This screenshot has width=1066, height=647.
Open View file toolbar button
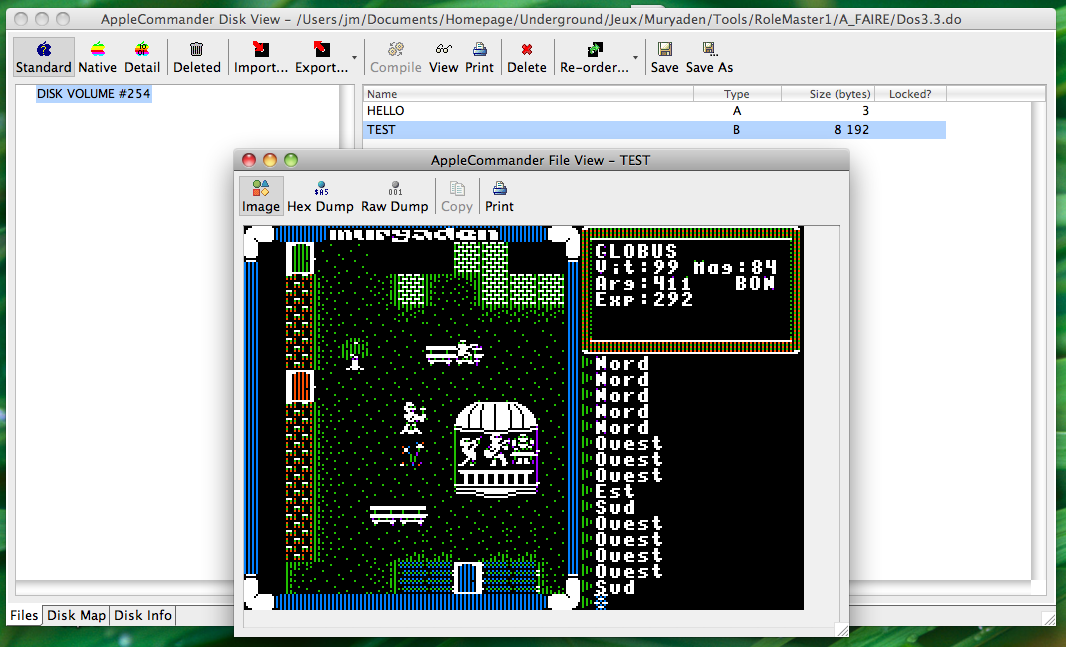point(443,57)
